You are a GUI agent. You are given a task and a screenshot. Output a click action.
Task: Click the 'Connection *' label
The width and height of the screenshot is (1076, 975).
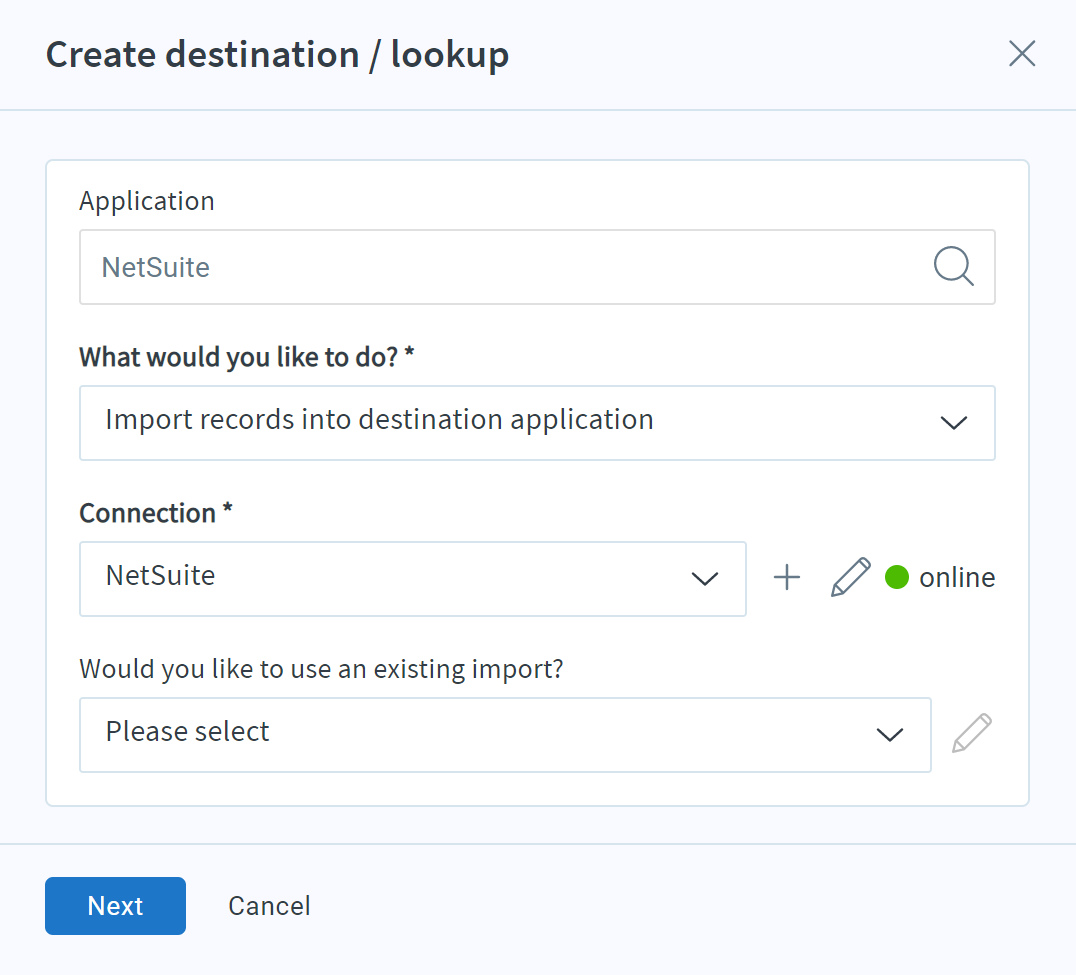tap(156, 513)
